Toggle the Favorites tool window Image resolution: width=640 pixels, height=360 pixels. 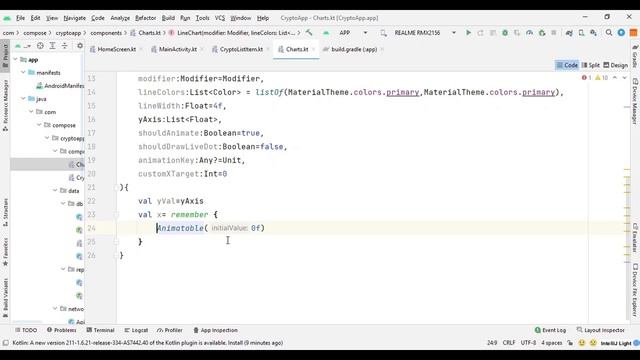(x=5, y=252)
